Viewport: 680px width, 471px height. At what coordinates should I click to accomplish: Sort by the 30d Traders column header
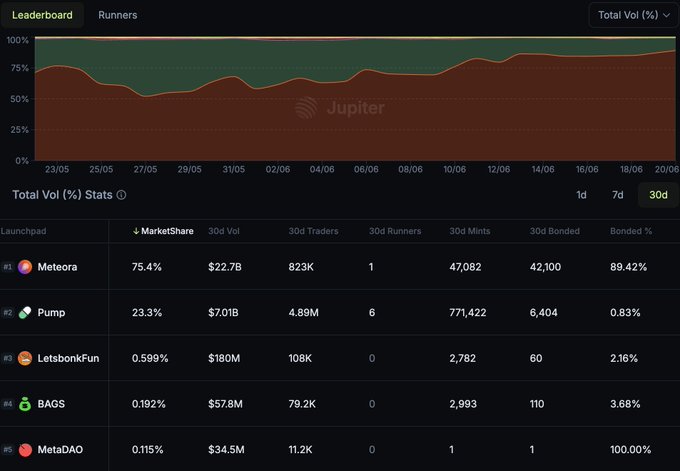(313, 231)
